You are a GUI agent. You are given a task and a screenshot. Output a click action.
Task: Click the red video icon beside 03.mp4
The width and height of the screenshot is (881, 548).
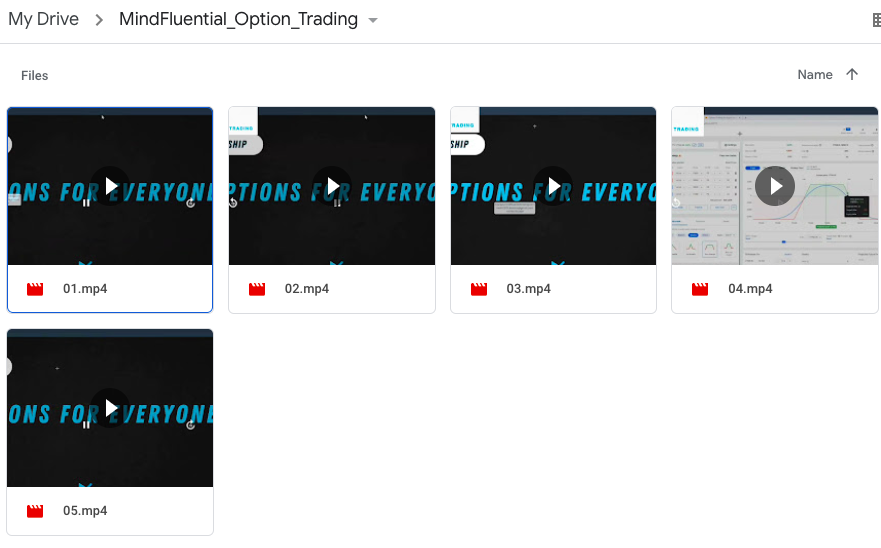pos(479,289)
